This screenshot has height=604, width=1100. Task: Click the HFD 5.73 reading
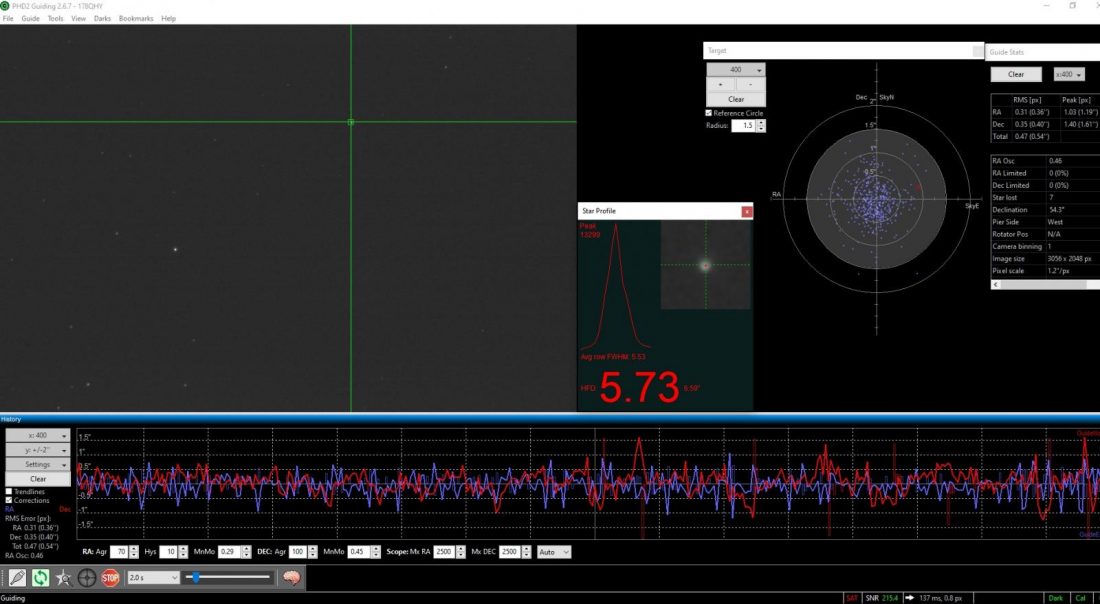tap(639, 388)
